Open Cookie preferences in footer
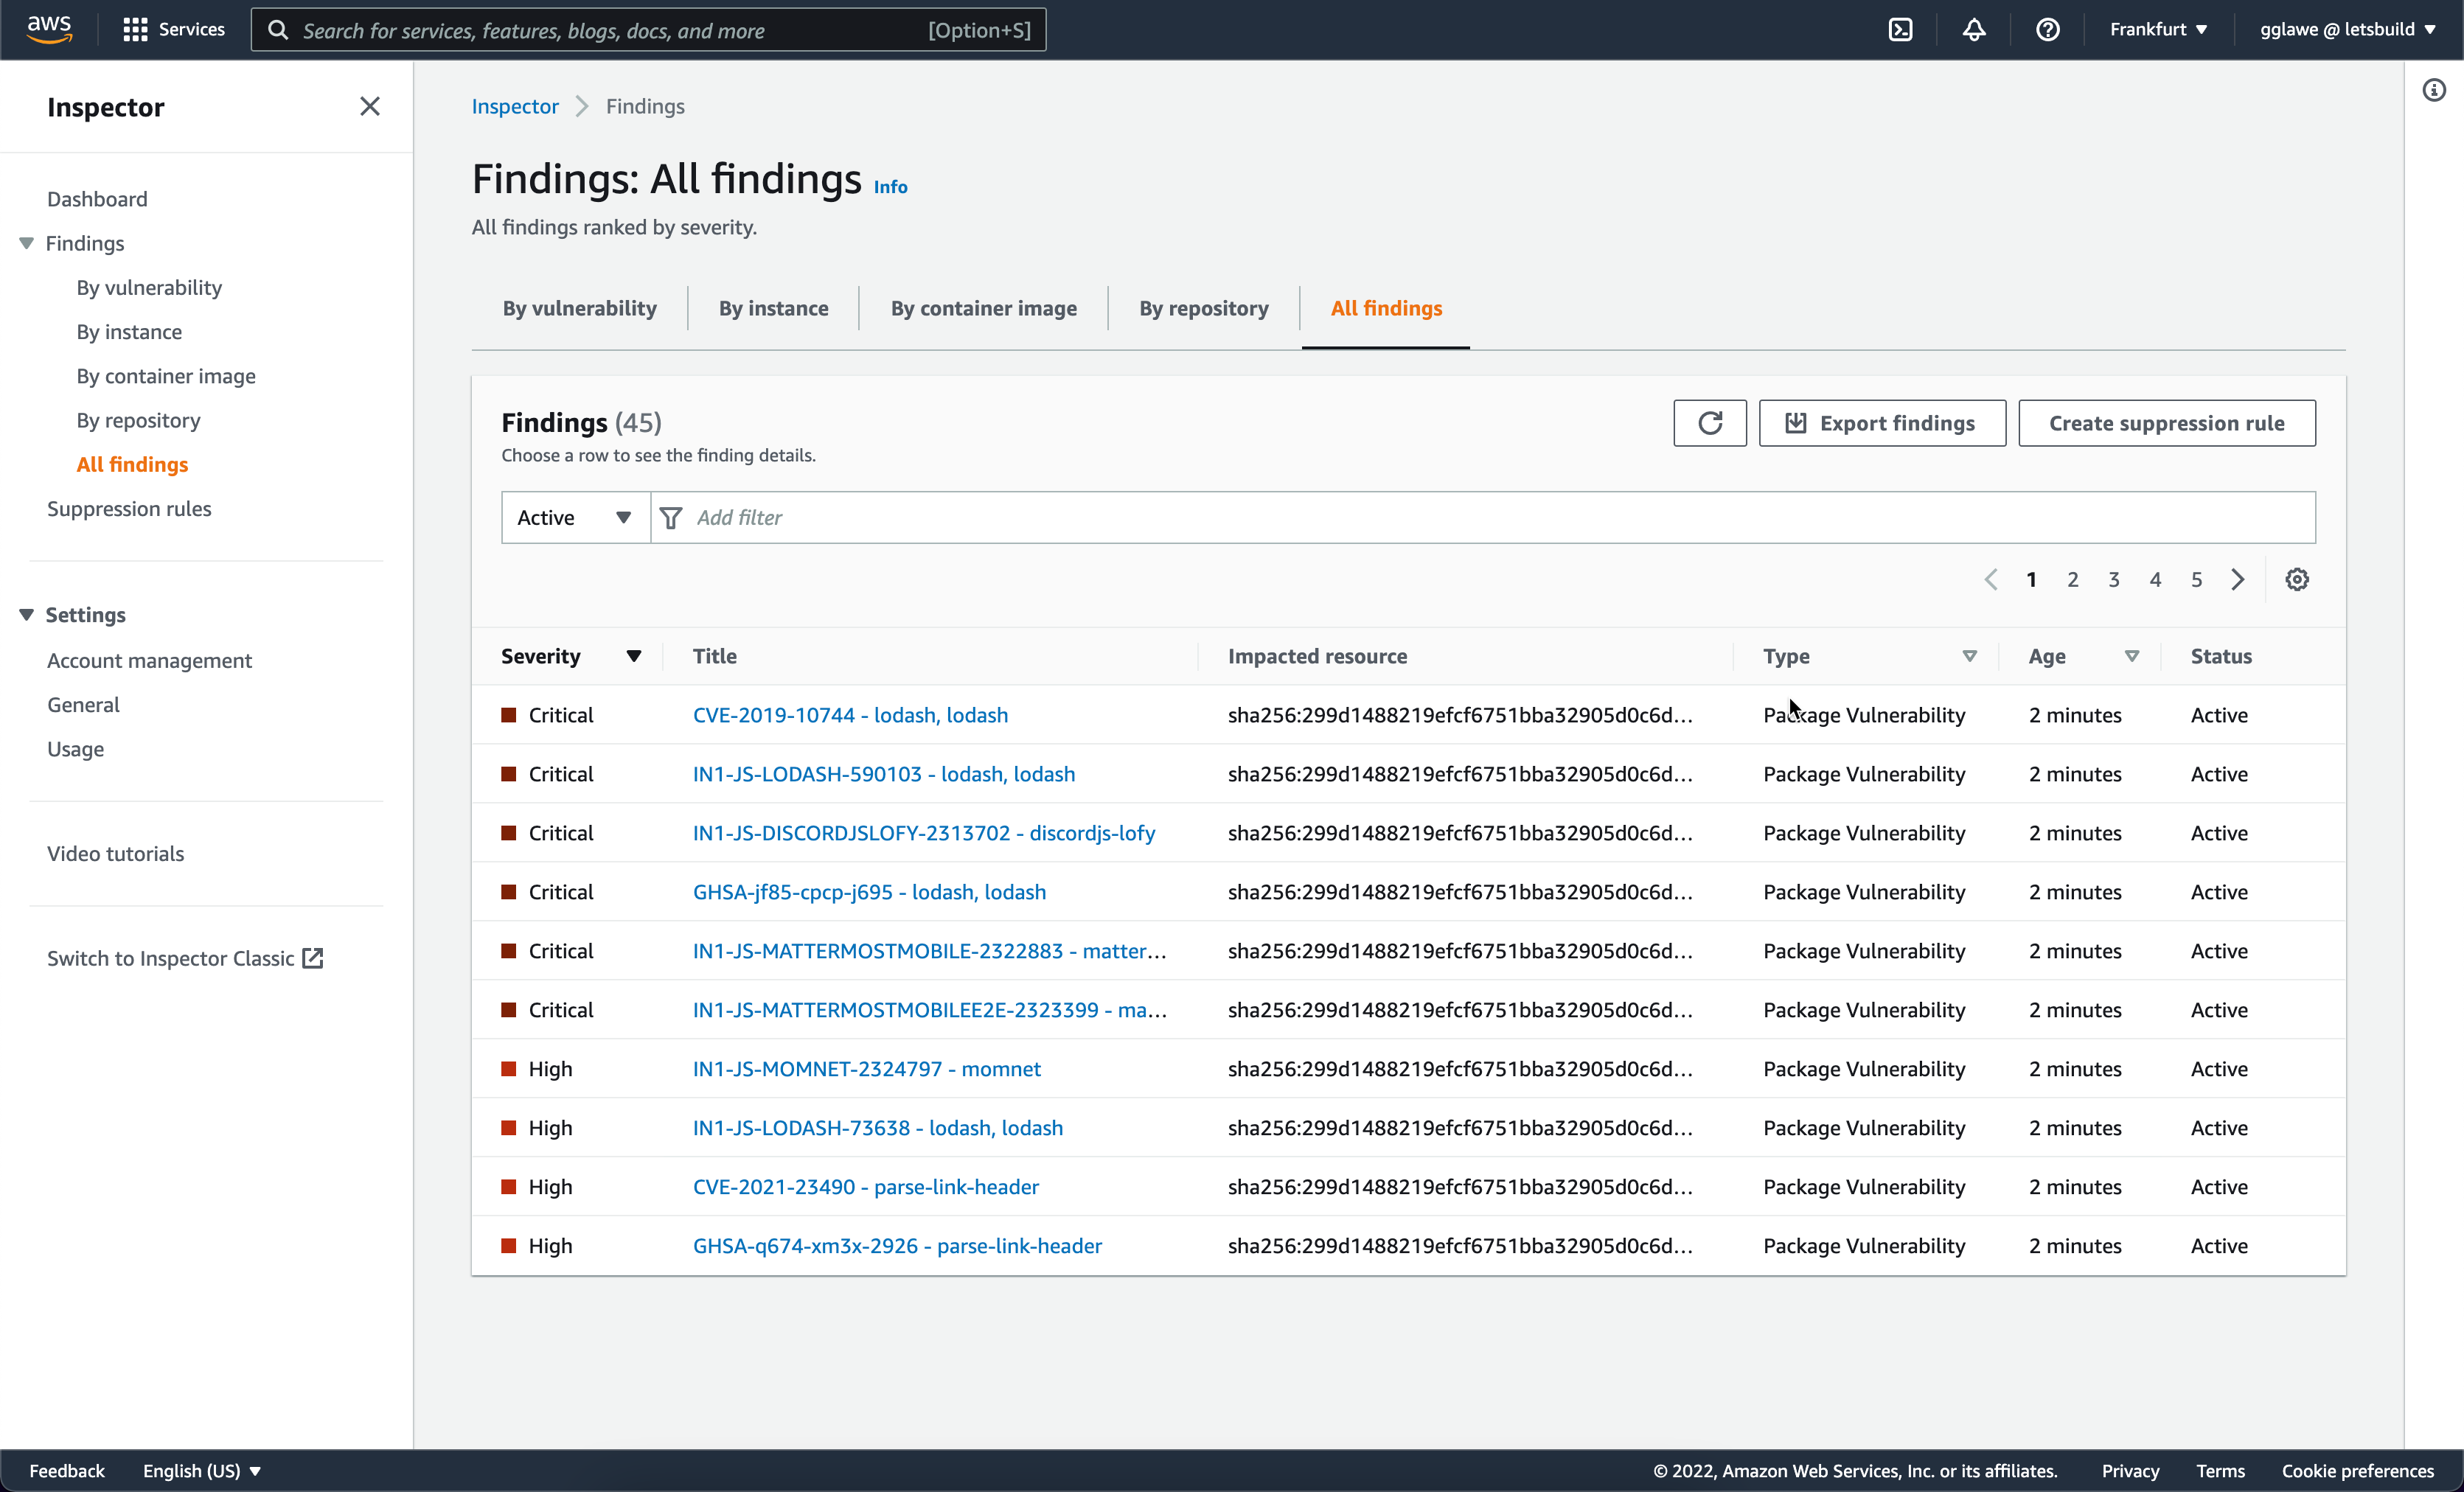 click(x=2357, y=1471)
